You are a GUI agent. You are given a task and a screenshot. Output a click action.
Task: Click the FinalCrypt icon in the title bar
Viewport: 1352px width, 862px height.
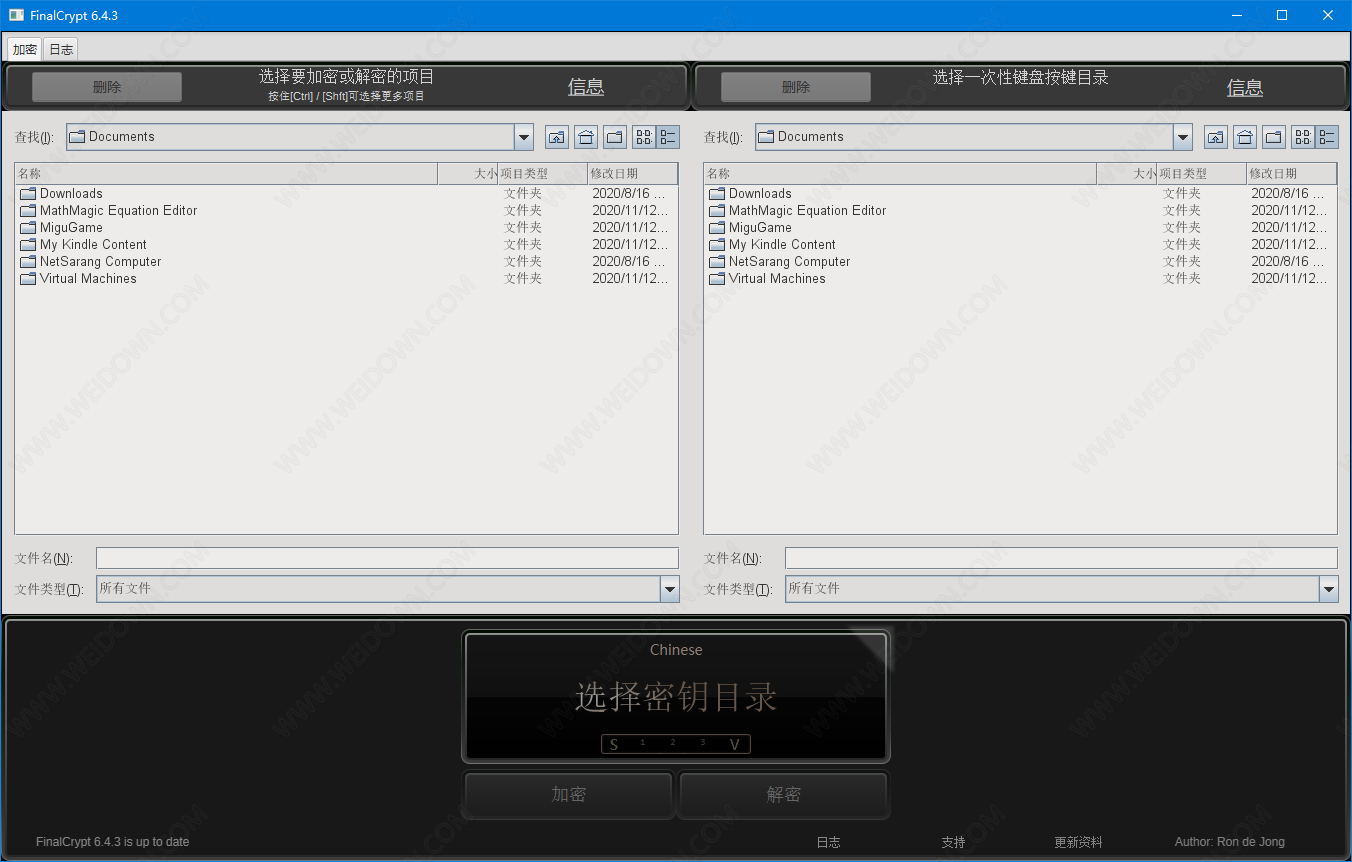click(x=16, y=15)
